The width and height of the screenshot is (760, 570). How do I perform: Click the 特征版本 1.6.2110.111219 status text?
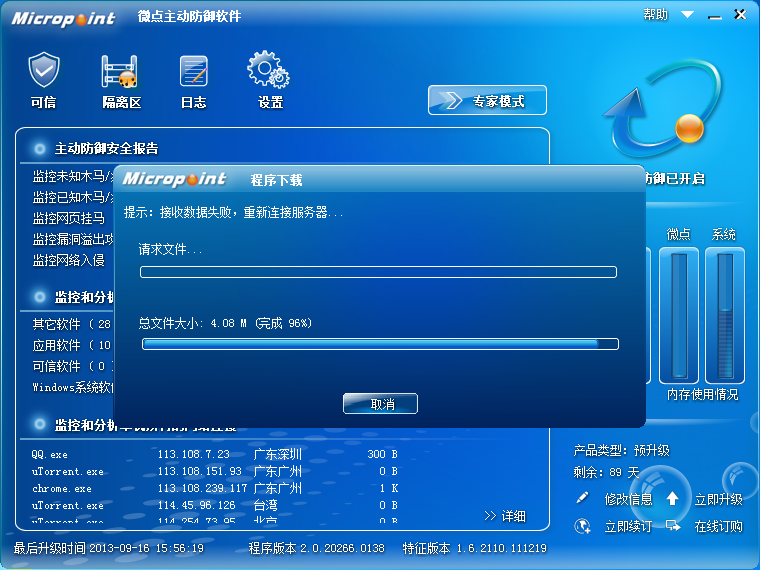[x=475, y=548]
